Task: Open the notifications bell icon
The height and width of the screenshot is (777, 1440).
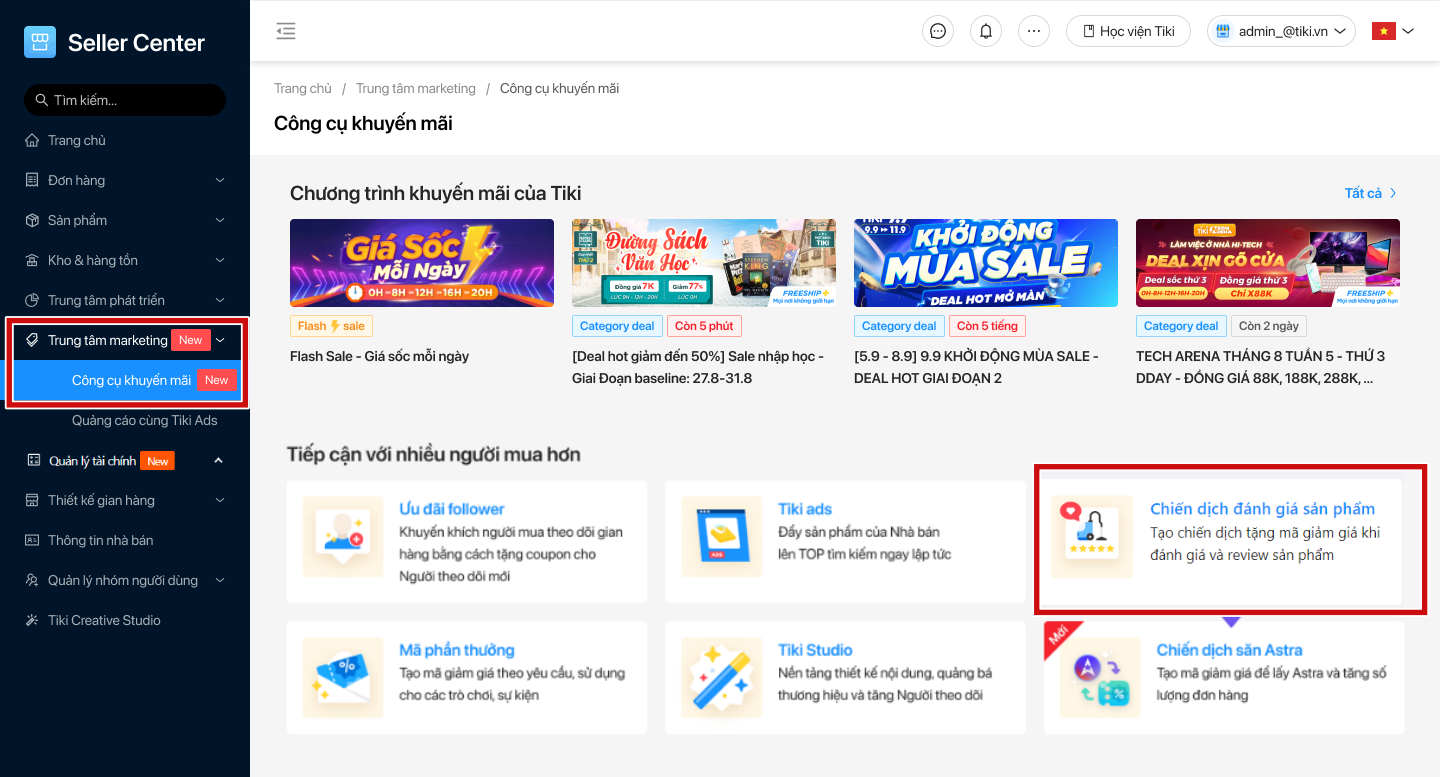Action: (986, 31)
